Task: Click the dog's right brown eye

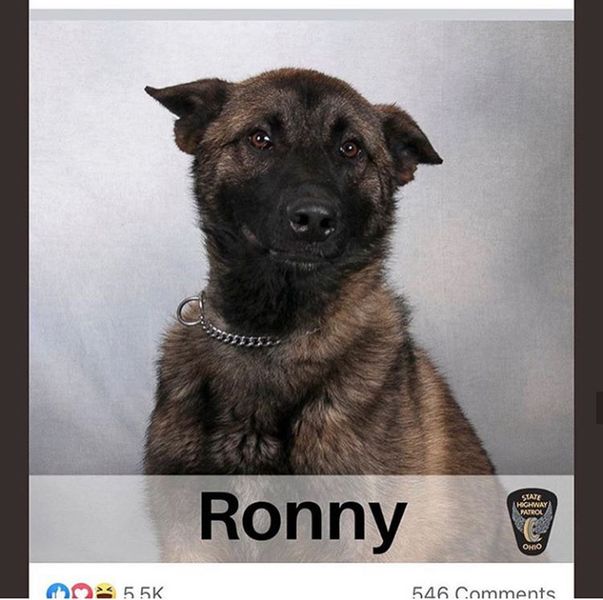Action: point(349,149)
